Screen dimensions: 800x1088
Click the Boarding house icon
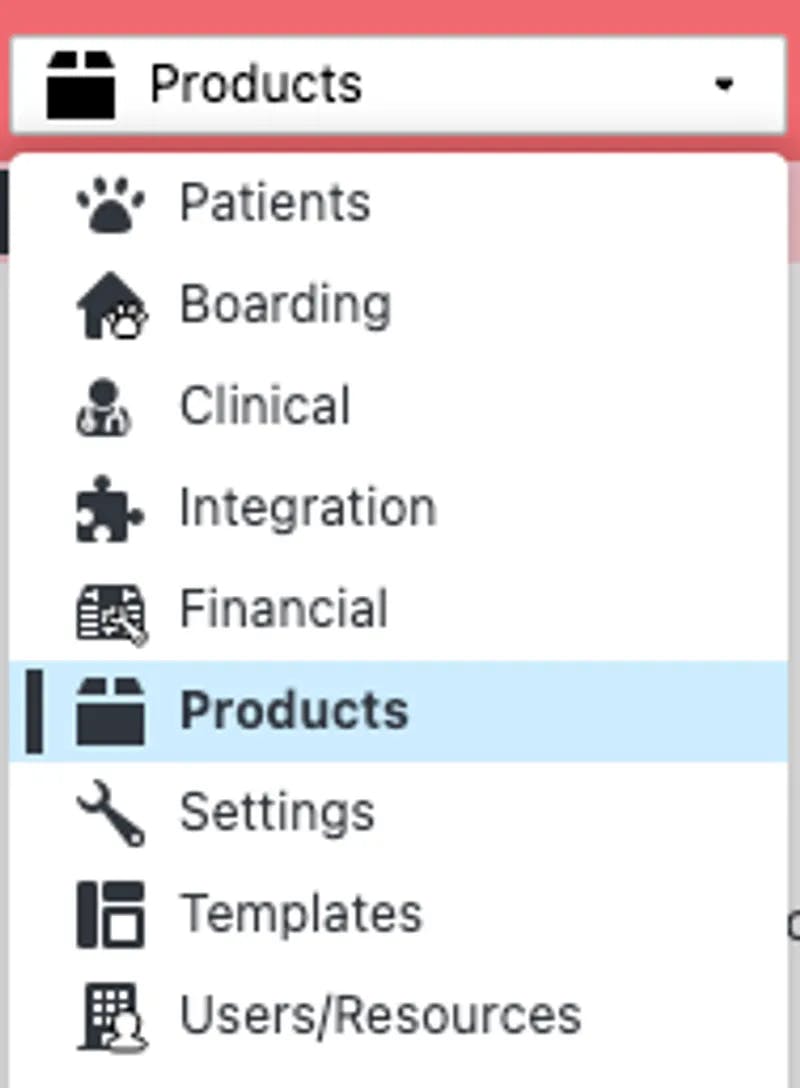point(110,305)
